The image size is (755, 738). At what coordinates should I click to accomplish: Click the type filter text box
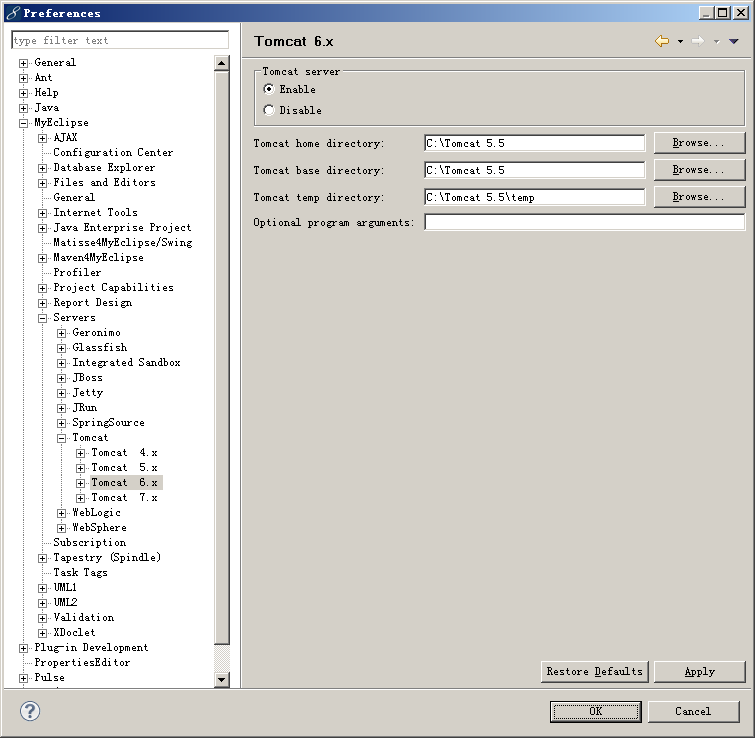120,40
